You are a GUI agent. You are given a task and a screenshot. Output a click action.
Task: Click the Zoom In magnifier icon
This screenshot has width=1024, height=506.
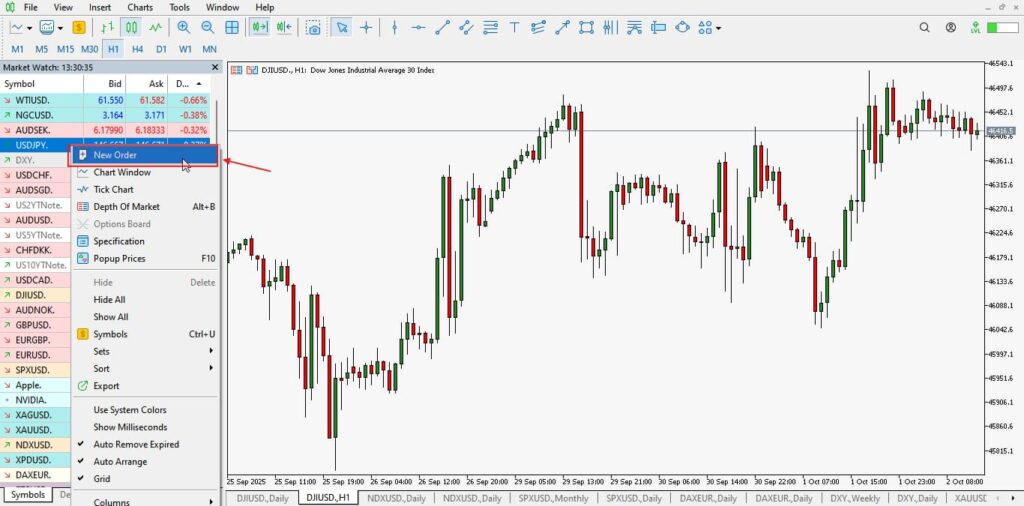point(184,28)
